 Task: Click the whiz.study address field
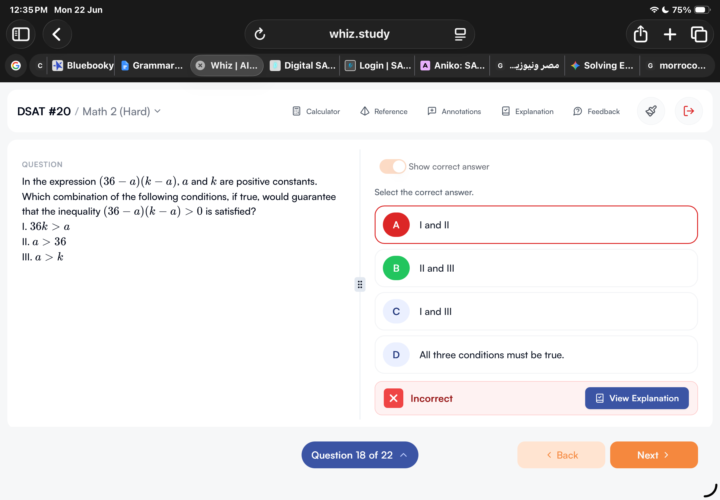tap(360, 34)
